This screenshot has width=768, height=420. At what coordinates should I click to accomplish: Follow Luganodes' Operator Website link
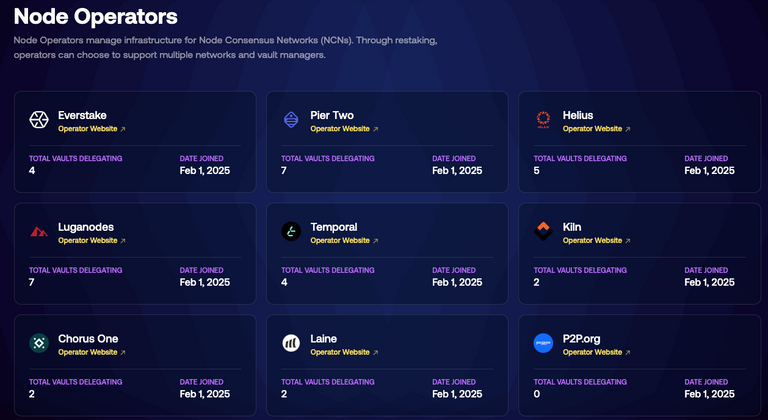coord(91,241)
